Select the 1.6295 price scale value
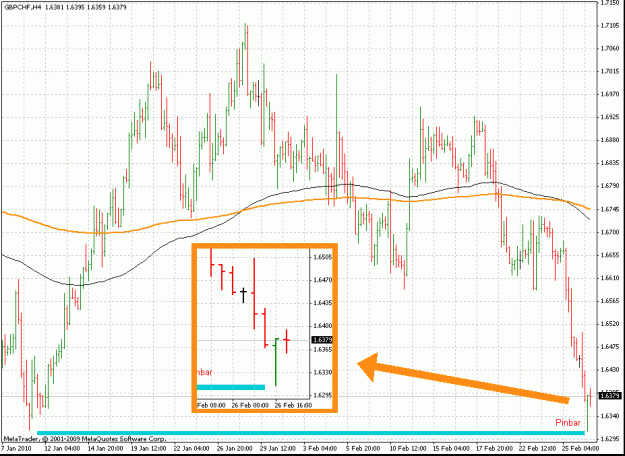The height and width of the screenshot is (456, 625). [x=609, y=439]
